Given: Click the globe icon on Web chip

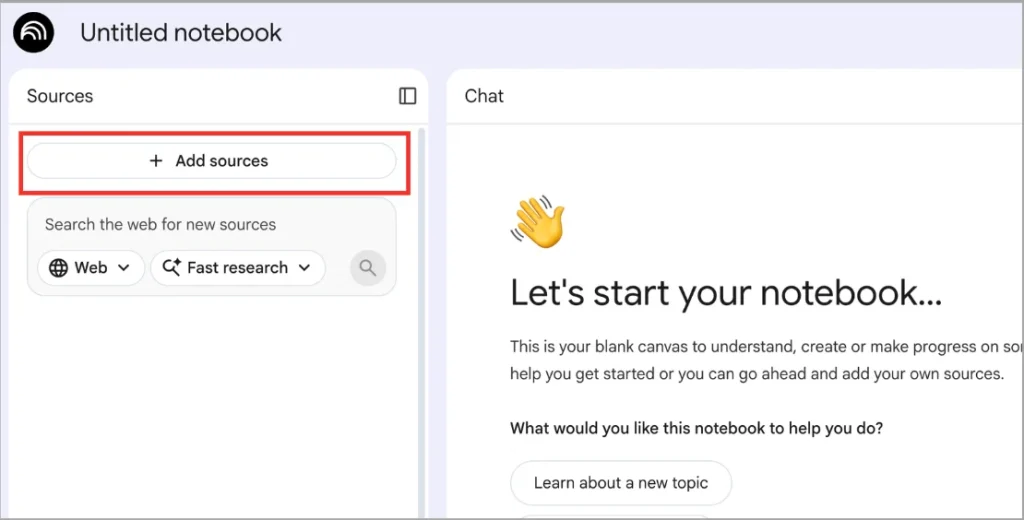Looking at the screenshot, I should (58, 268).
